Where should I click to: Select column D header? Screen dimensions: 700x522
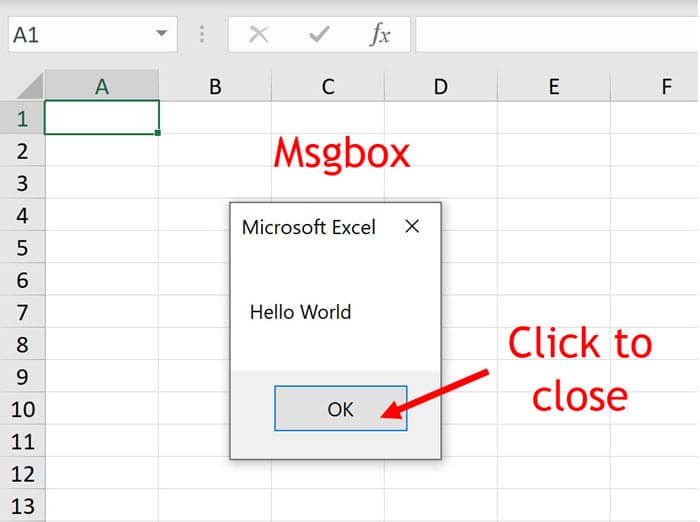coord(441,86)
